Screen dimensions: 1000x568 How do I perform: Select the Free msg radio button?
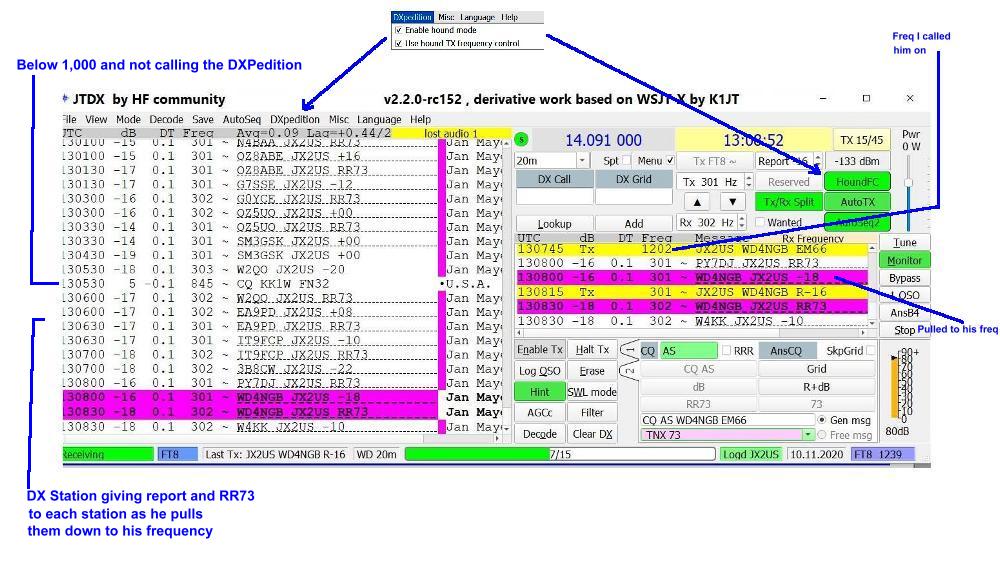pyautogui.click(x=822, y=435)
